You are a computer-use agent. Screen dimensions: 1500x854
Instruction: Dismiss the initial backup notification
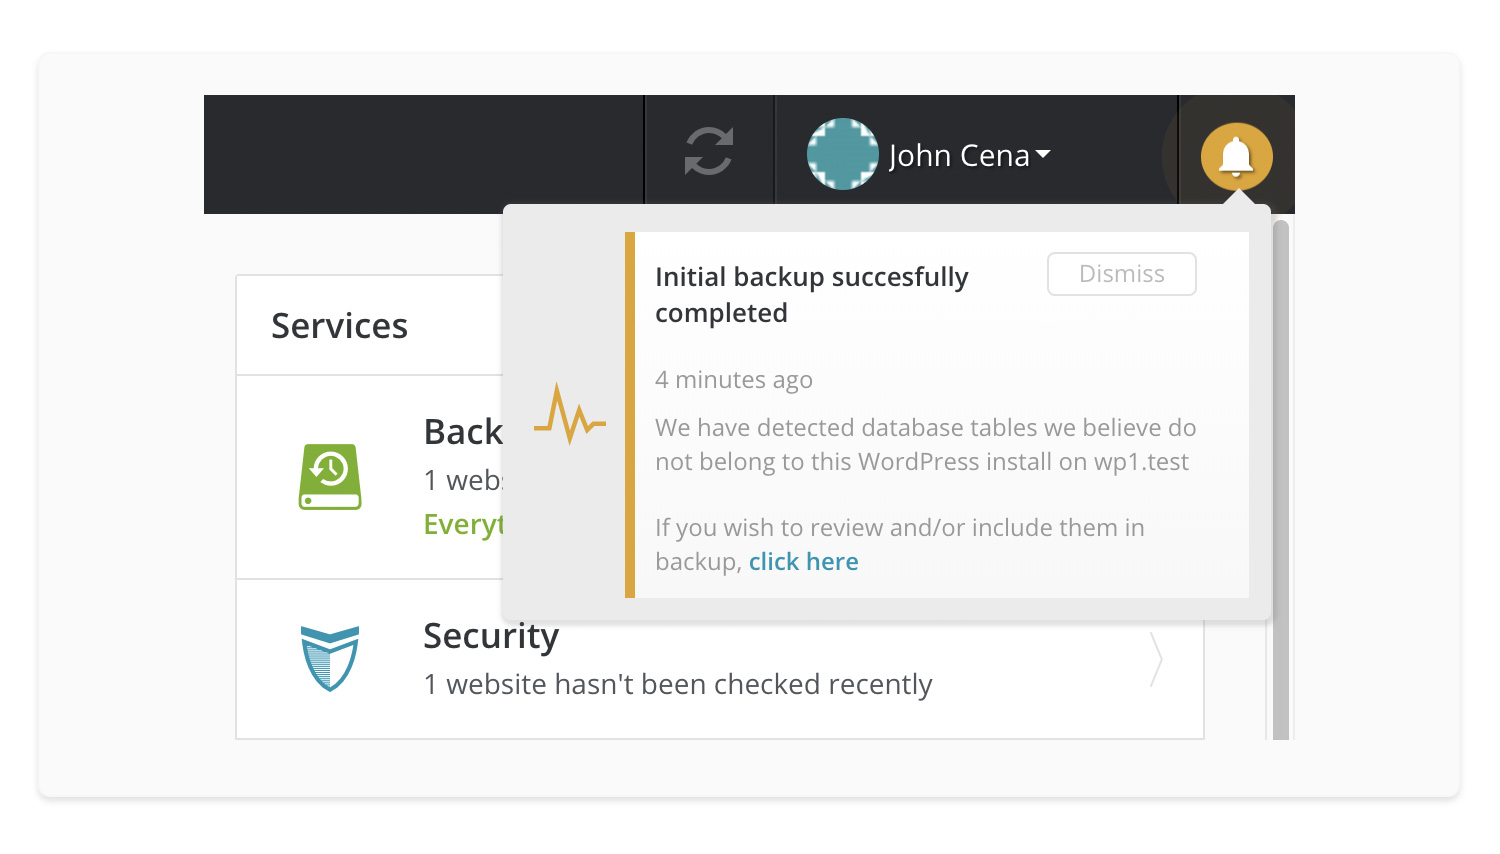coord(1122,274)
